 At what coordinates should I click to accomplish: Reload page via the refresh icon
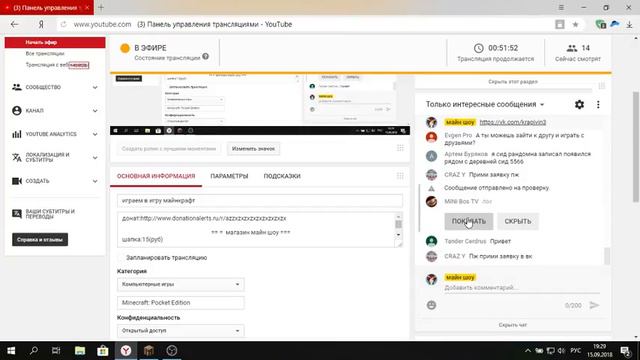63,24
